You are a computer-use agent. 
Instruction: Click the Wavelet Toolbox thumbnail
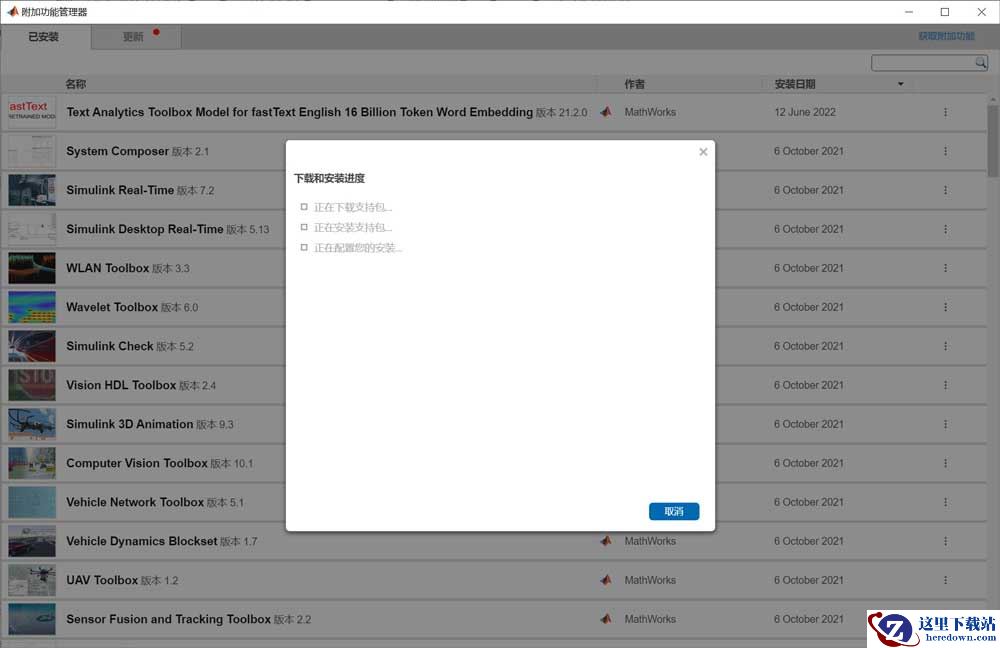[32, 307]
